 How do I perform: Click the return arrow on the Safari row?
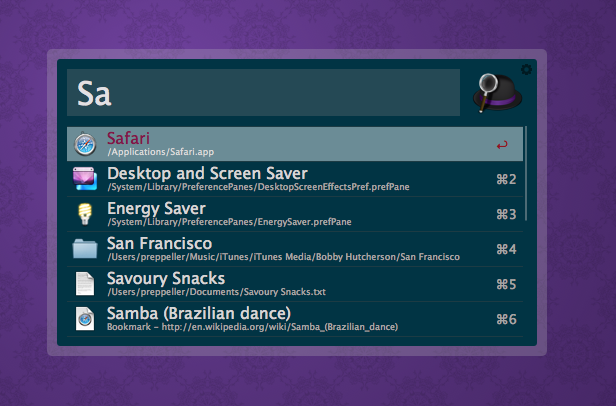click(x=502, y=145)
